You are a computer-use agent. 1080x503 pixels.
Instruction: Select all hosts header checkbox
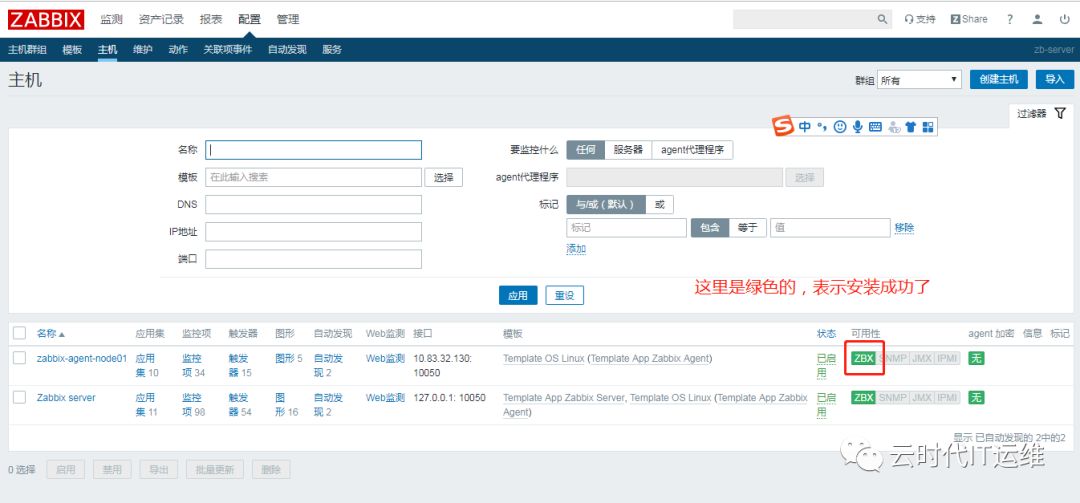coord(20,333)
